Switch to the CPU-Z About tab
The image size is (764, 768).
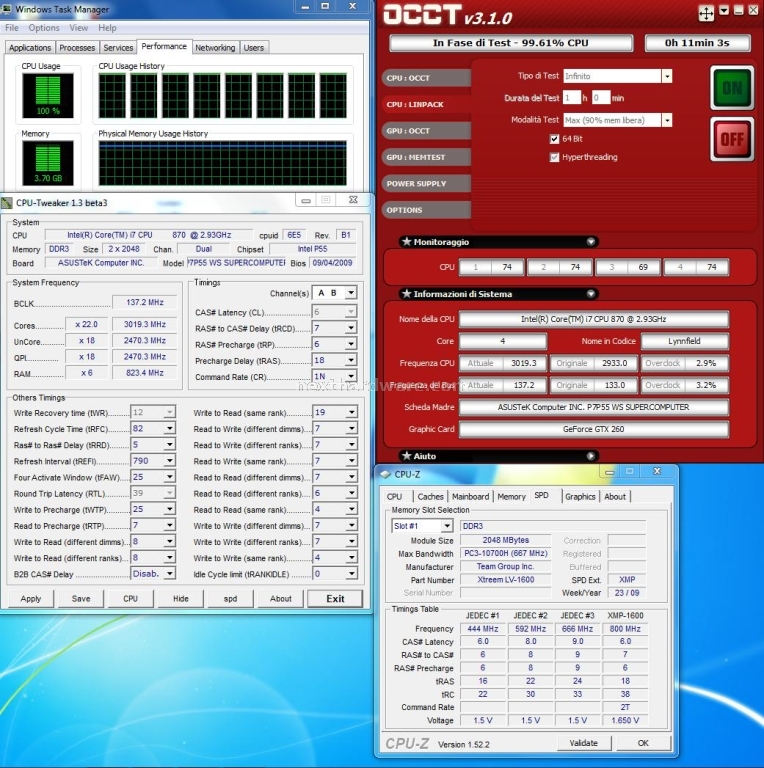(x=615, y=497)
